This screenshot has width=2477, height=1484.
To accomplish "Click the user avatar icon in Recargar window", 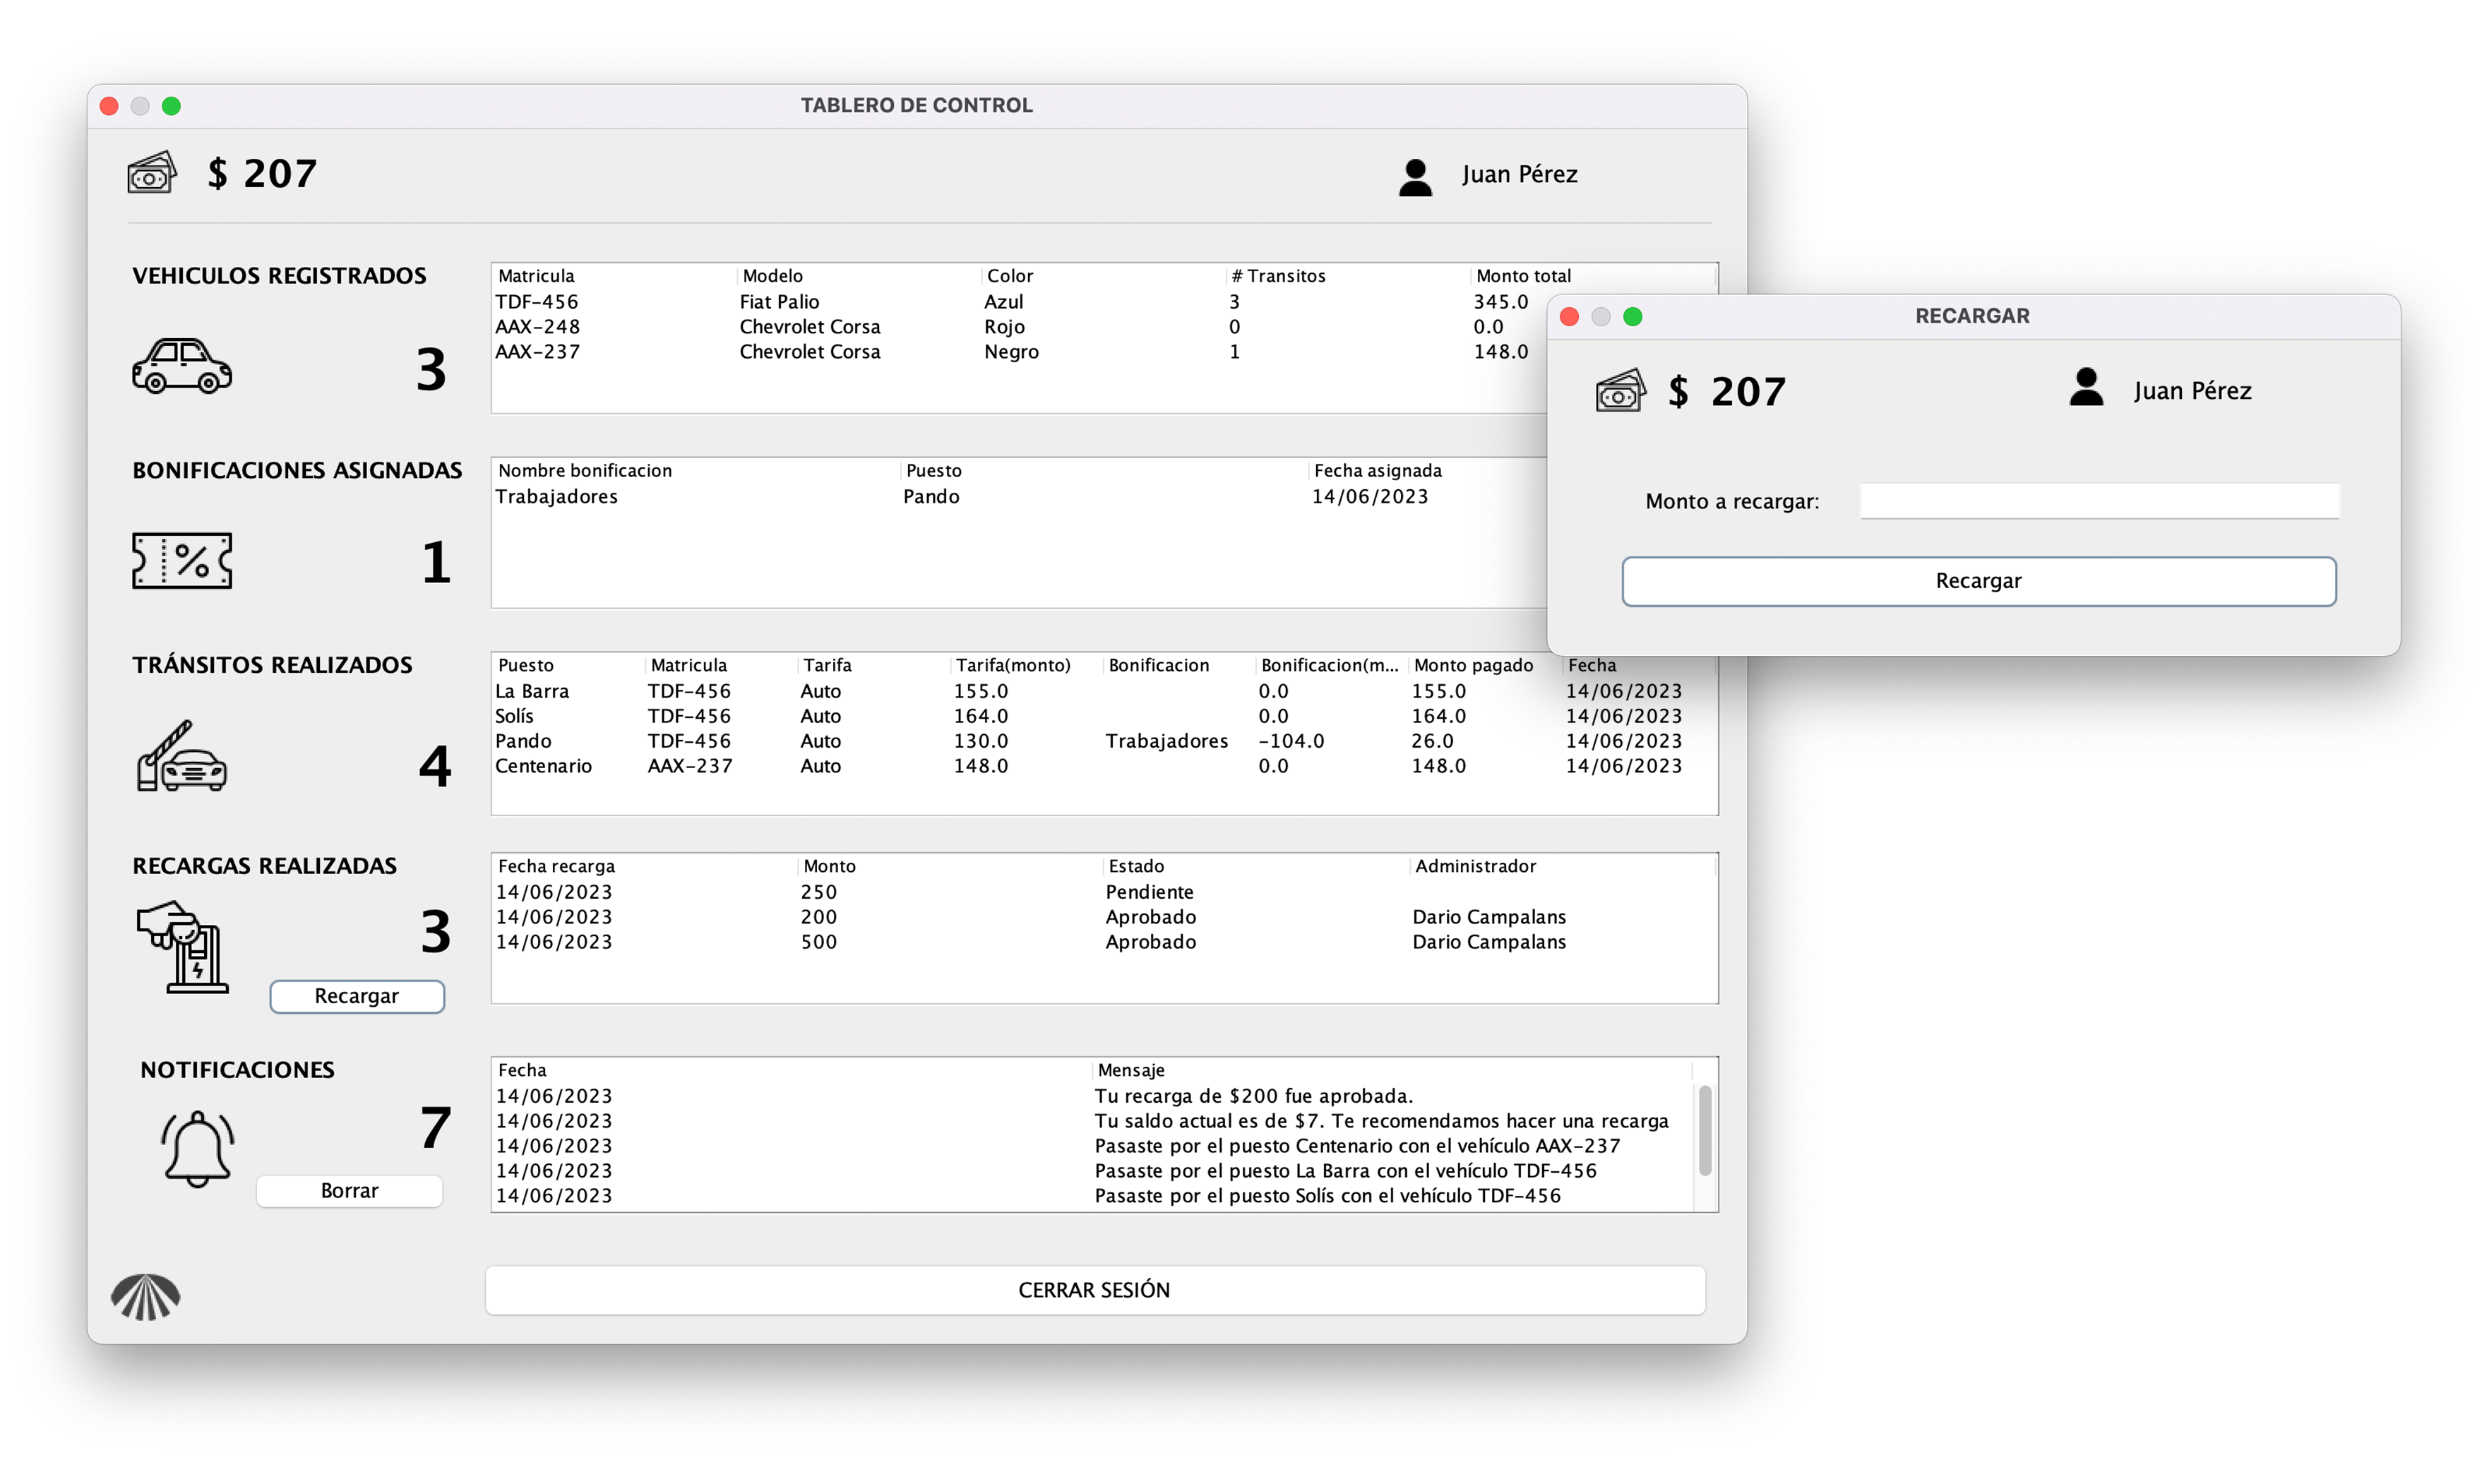I will pos(2086,387).
